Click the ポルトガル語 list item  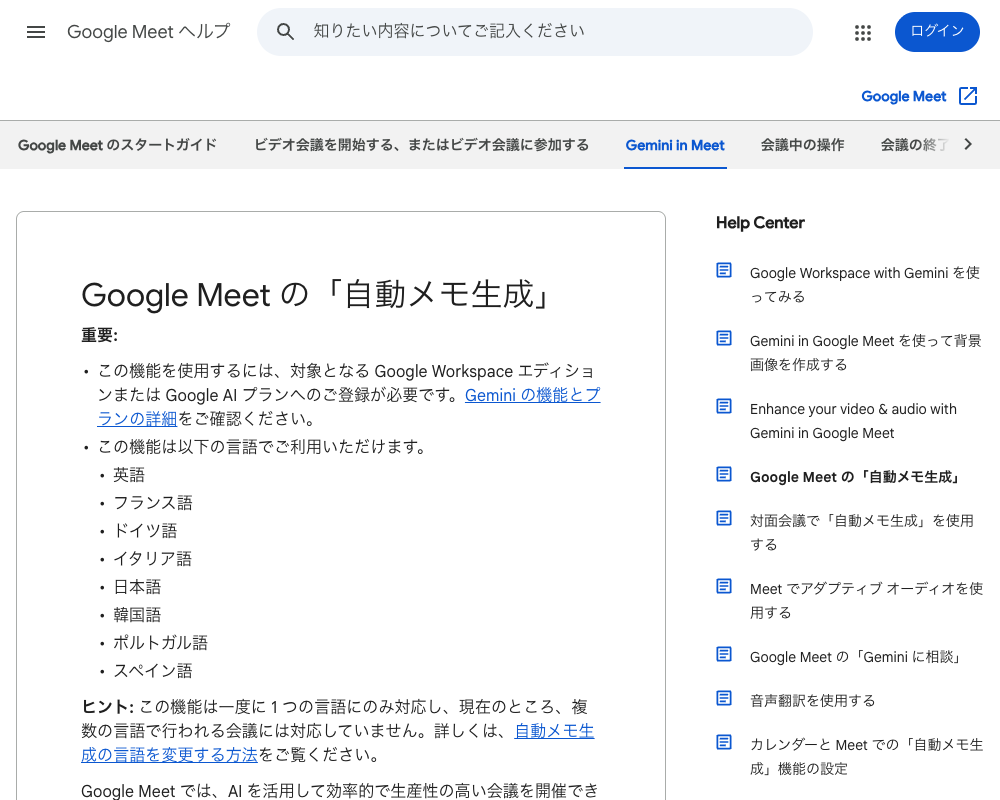(161, 642)
